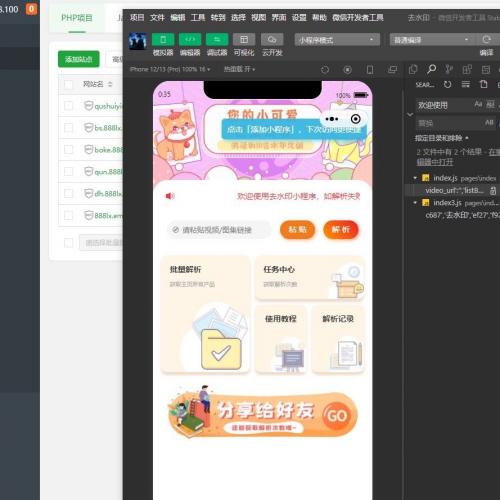Open the 解析记录 card
The height and width of the screenshot is (500, 500).
338,339
